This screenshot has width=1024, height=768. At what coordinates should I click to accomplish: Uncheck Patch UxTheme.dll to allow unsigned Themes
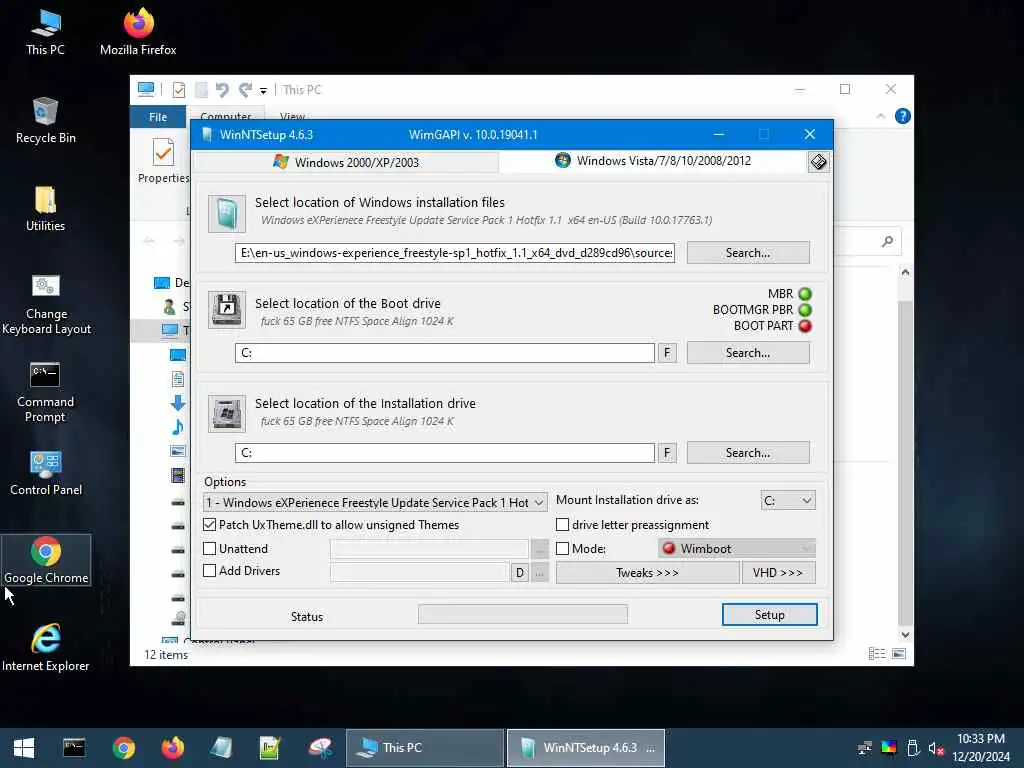click(x=210, y=524)
